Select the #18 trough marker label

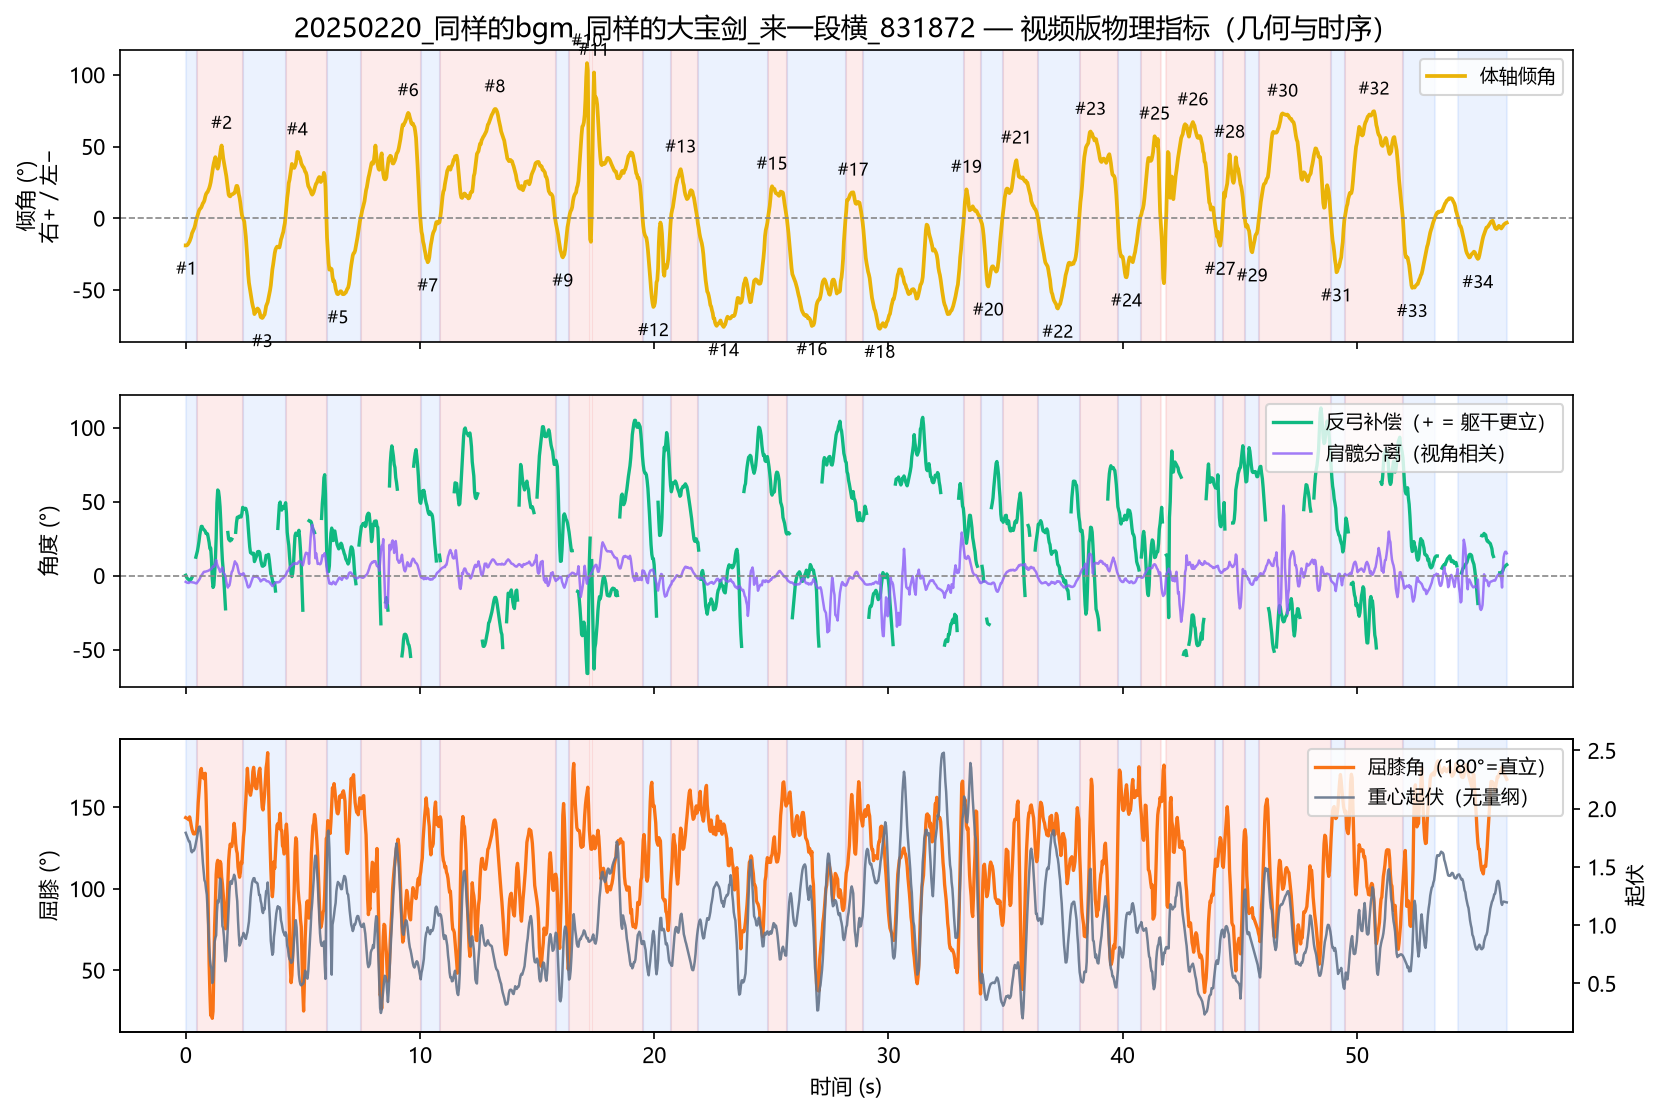tap(879, 351)
